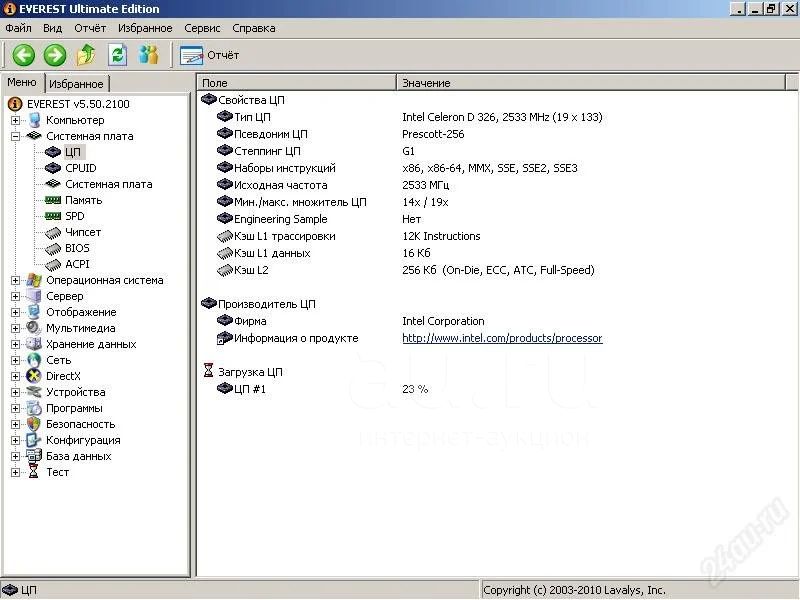The width and height of the screenshot is (800, 600).
Task: Click the EVEREST v5.50.2100 info icon
Action: tap(15, 104)
